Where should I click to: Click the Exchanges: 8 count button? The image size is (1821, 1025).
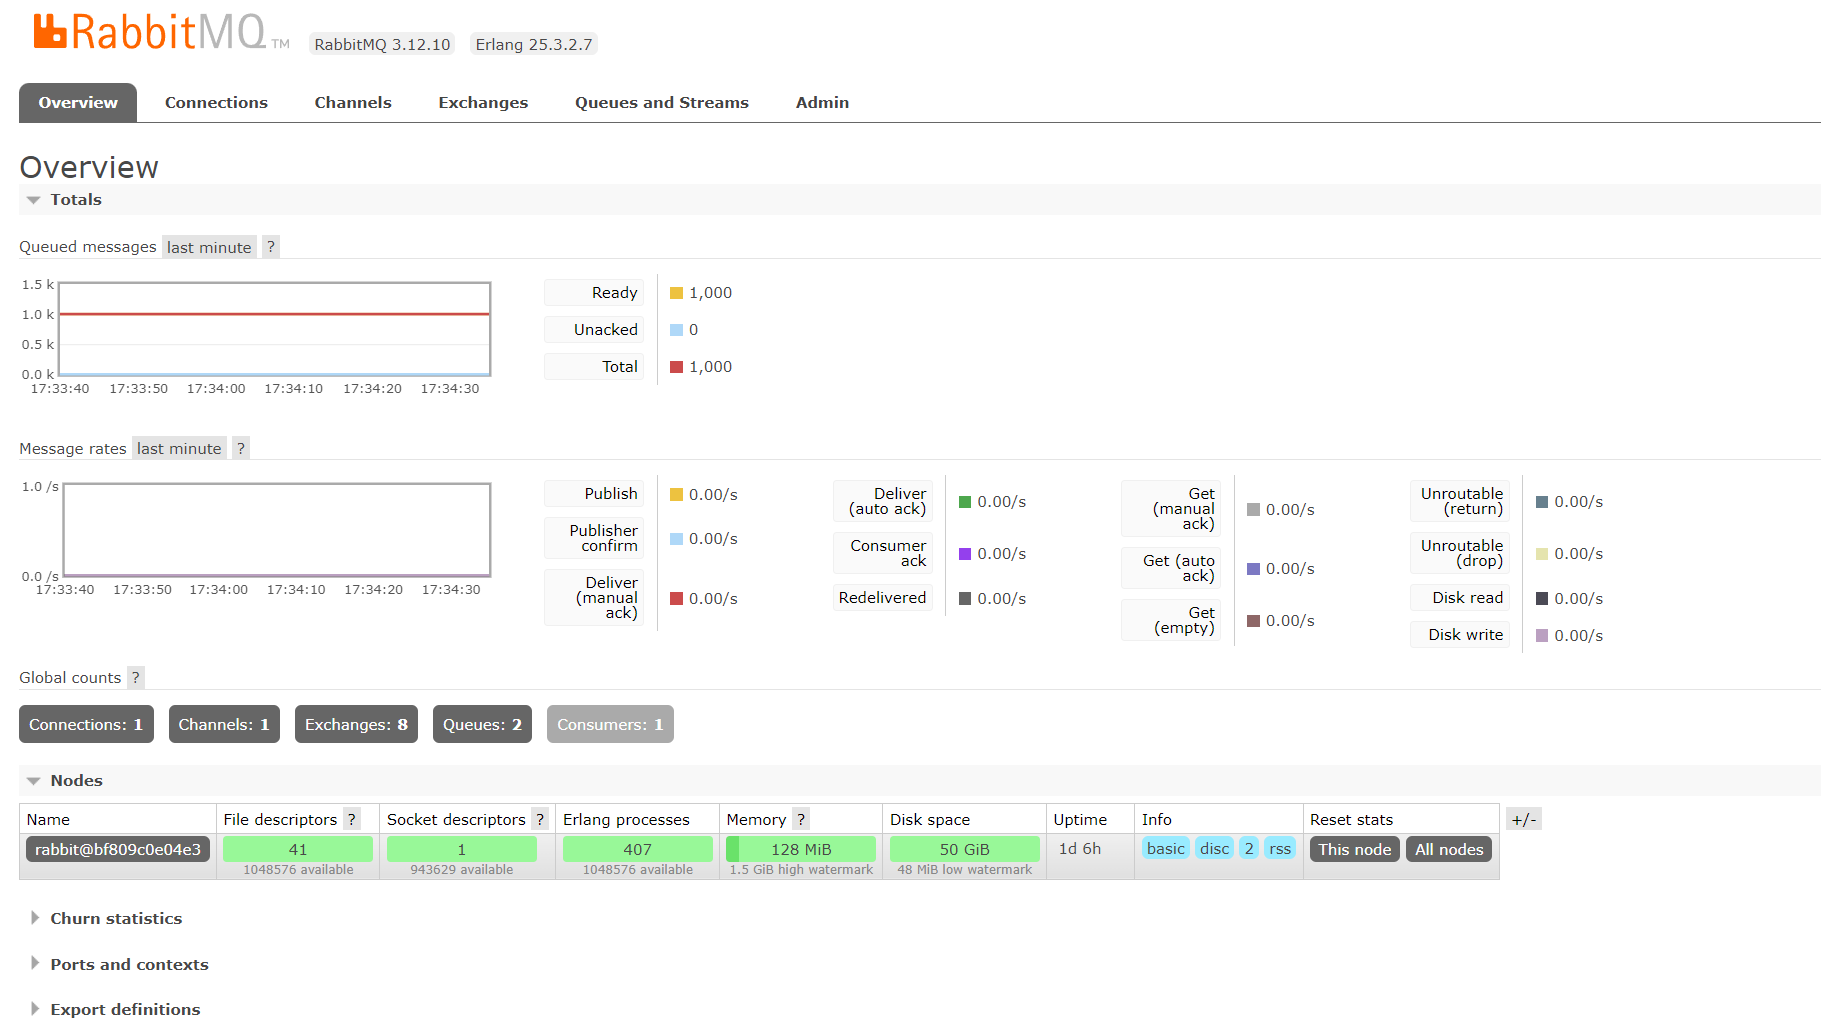(356, 725)
